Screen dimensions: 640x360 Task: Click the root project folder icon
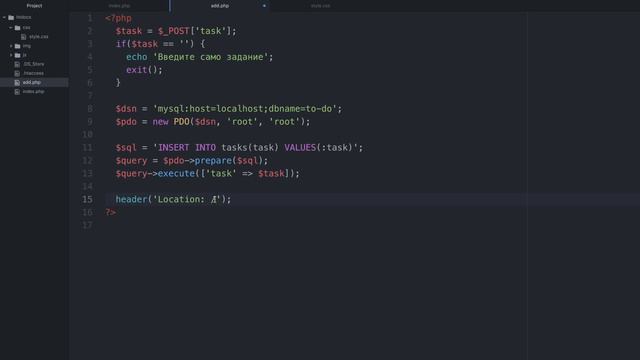11,18
